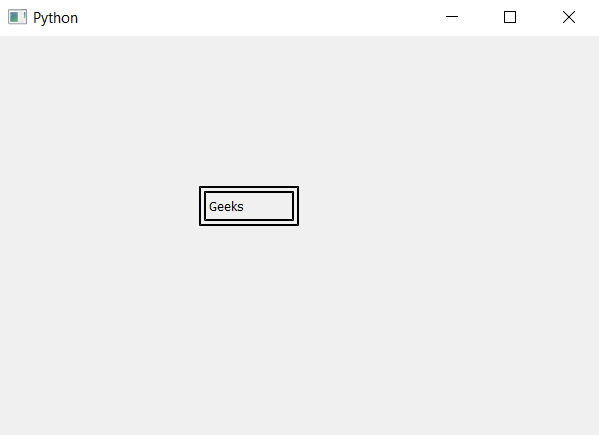
Task: Click the bottom-right corner of Geeks box border
Action: (x=298, y=225)
